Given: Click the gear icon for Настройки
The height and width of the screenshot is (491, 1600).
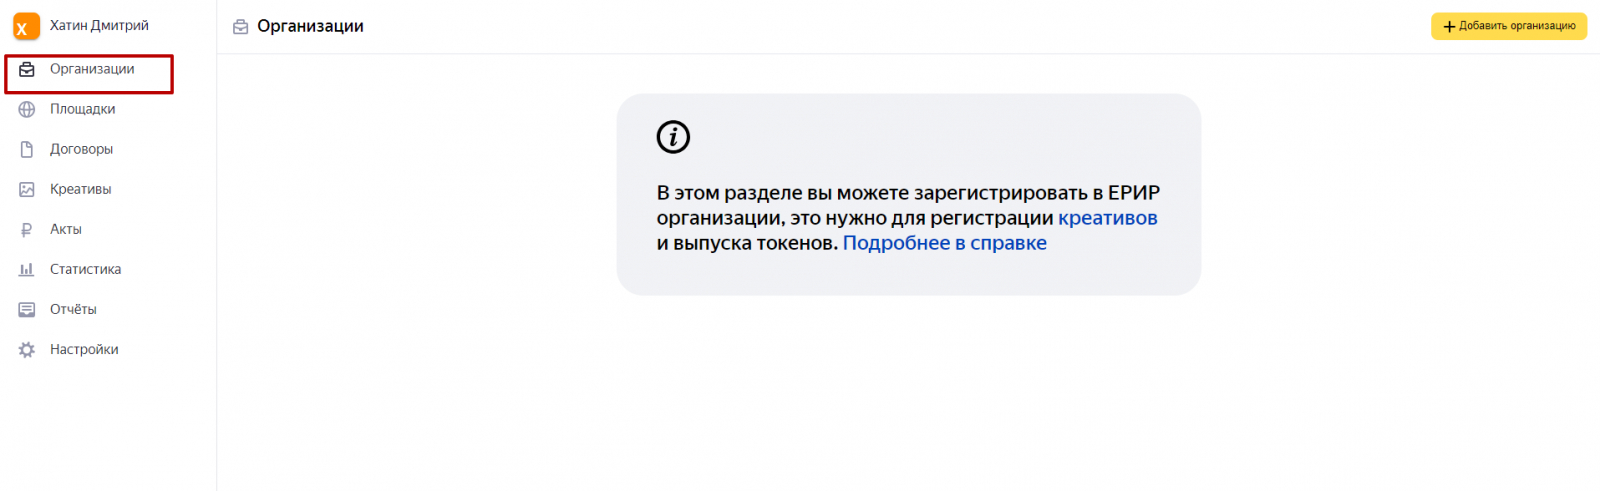Looking at the screenshot, I should (x=27, y=349).
